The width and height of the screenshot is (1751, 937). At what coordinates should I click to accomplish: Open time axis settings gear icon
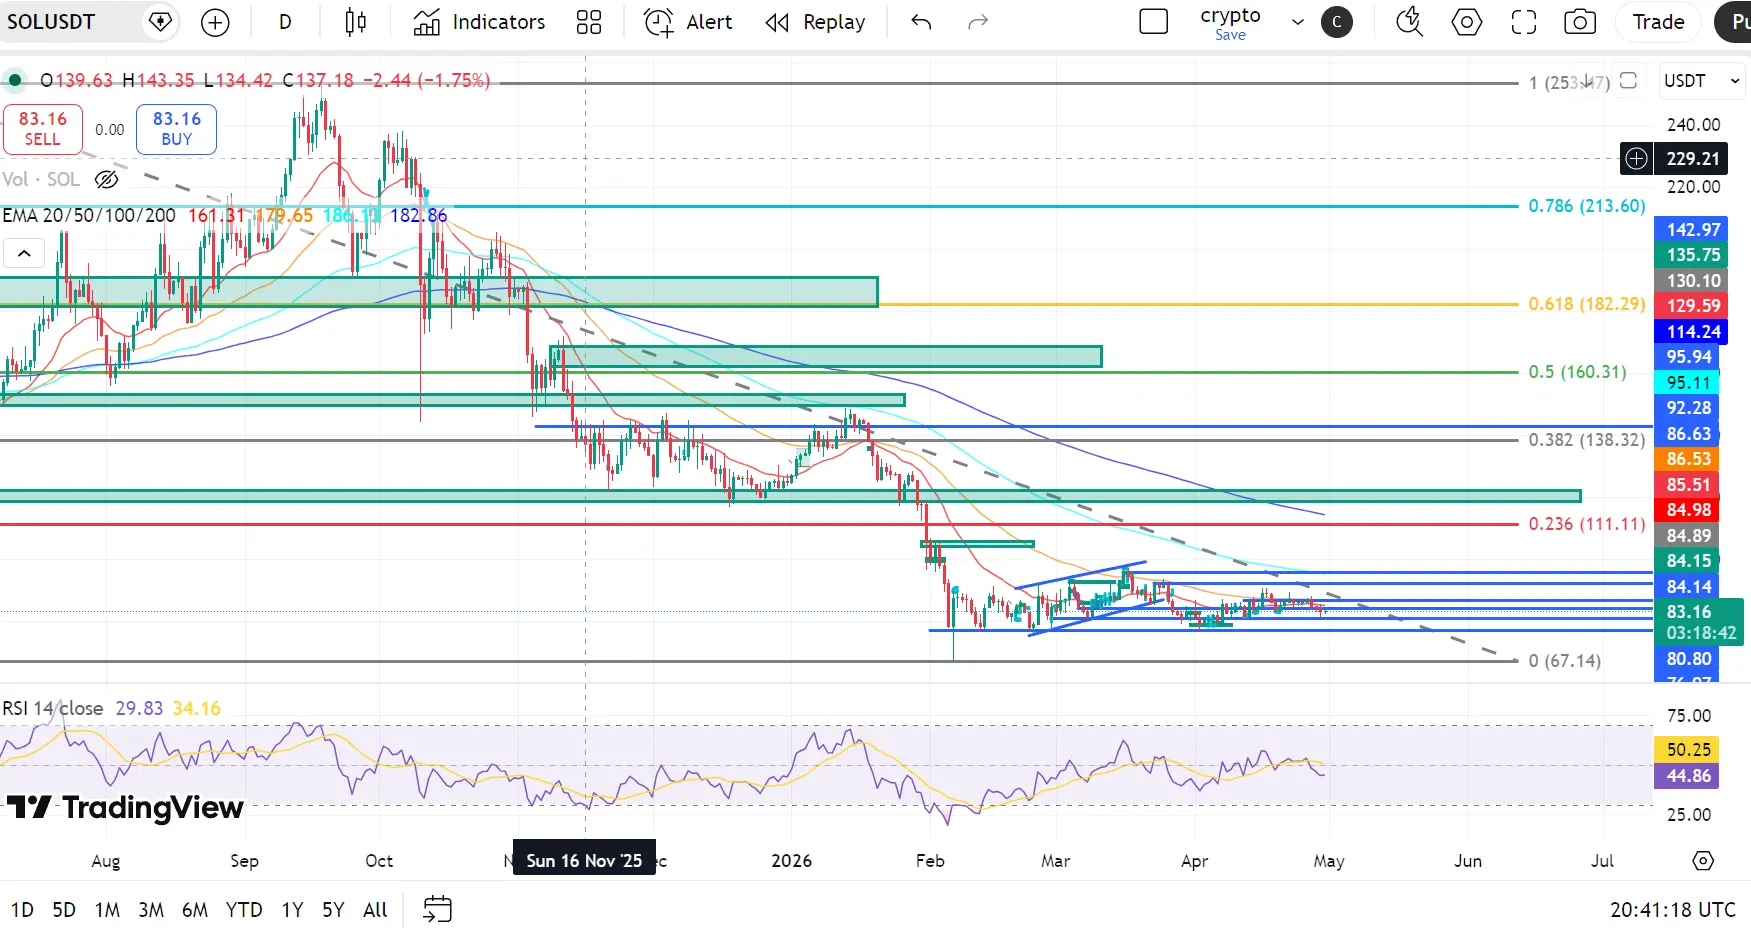[x=1703, y=861]
